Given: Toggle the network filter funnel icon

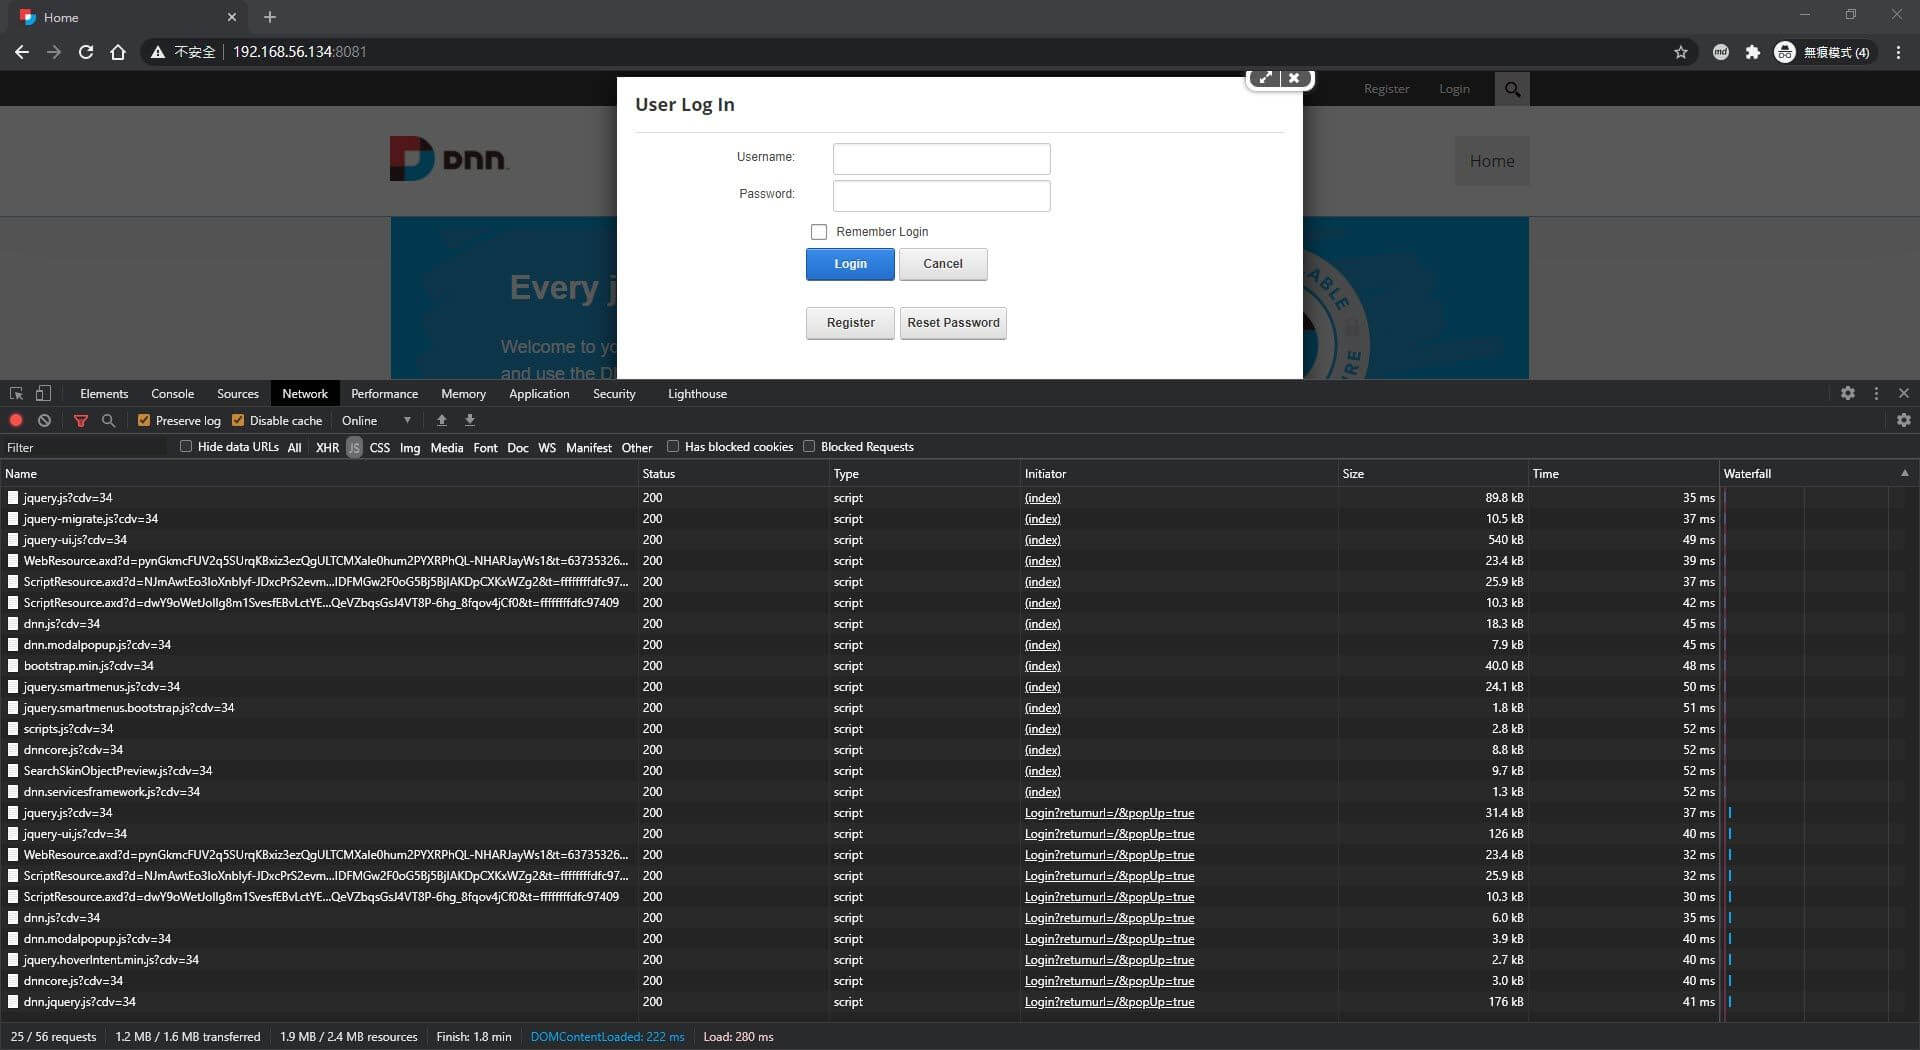Looking at the screenshot, I should (x=81, y=421).
